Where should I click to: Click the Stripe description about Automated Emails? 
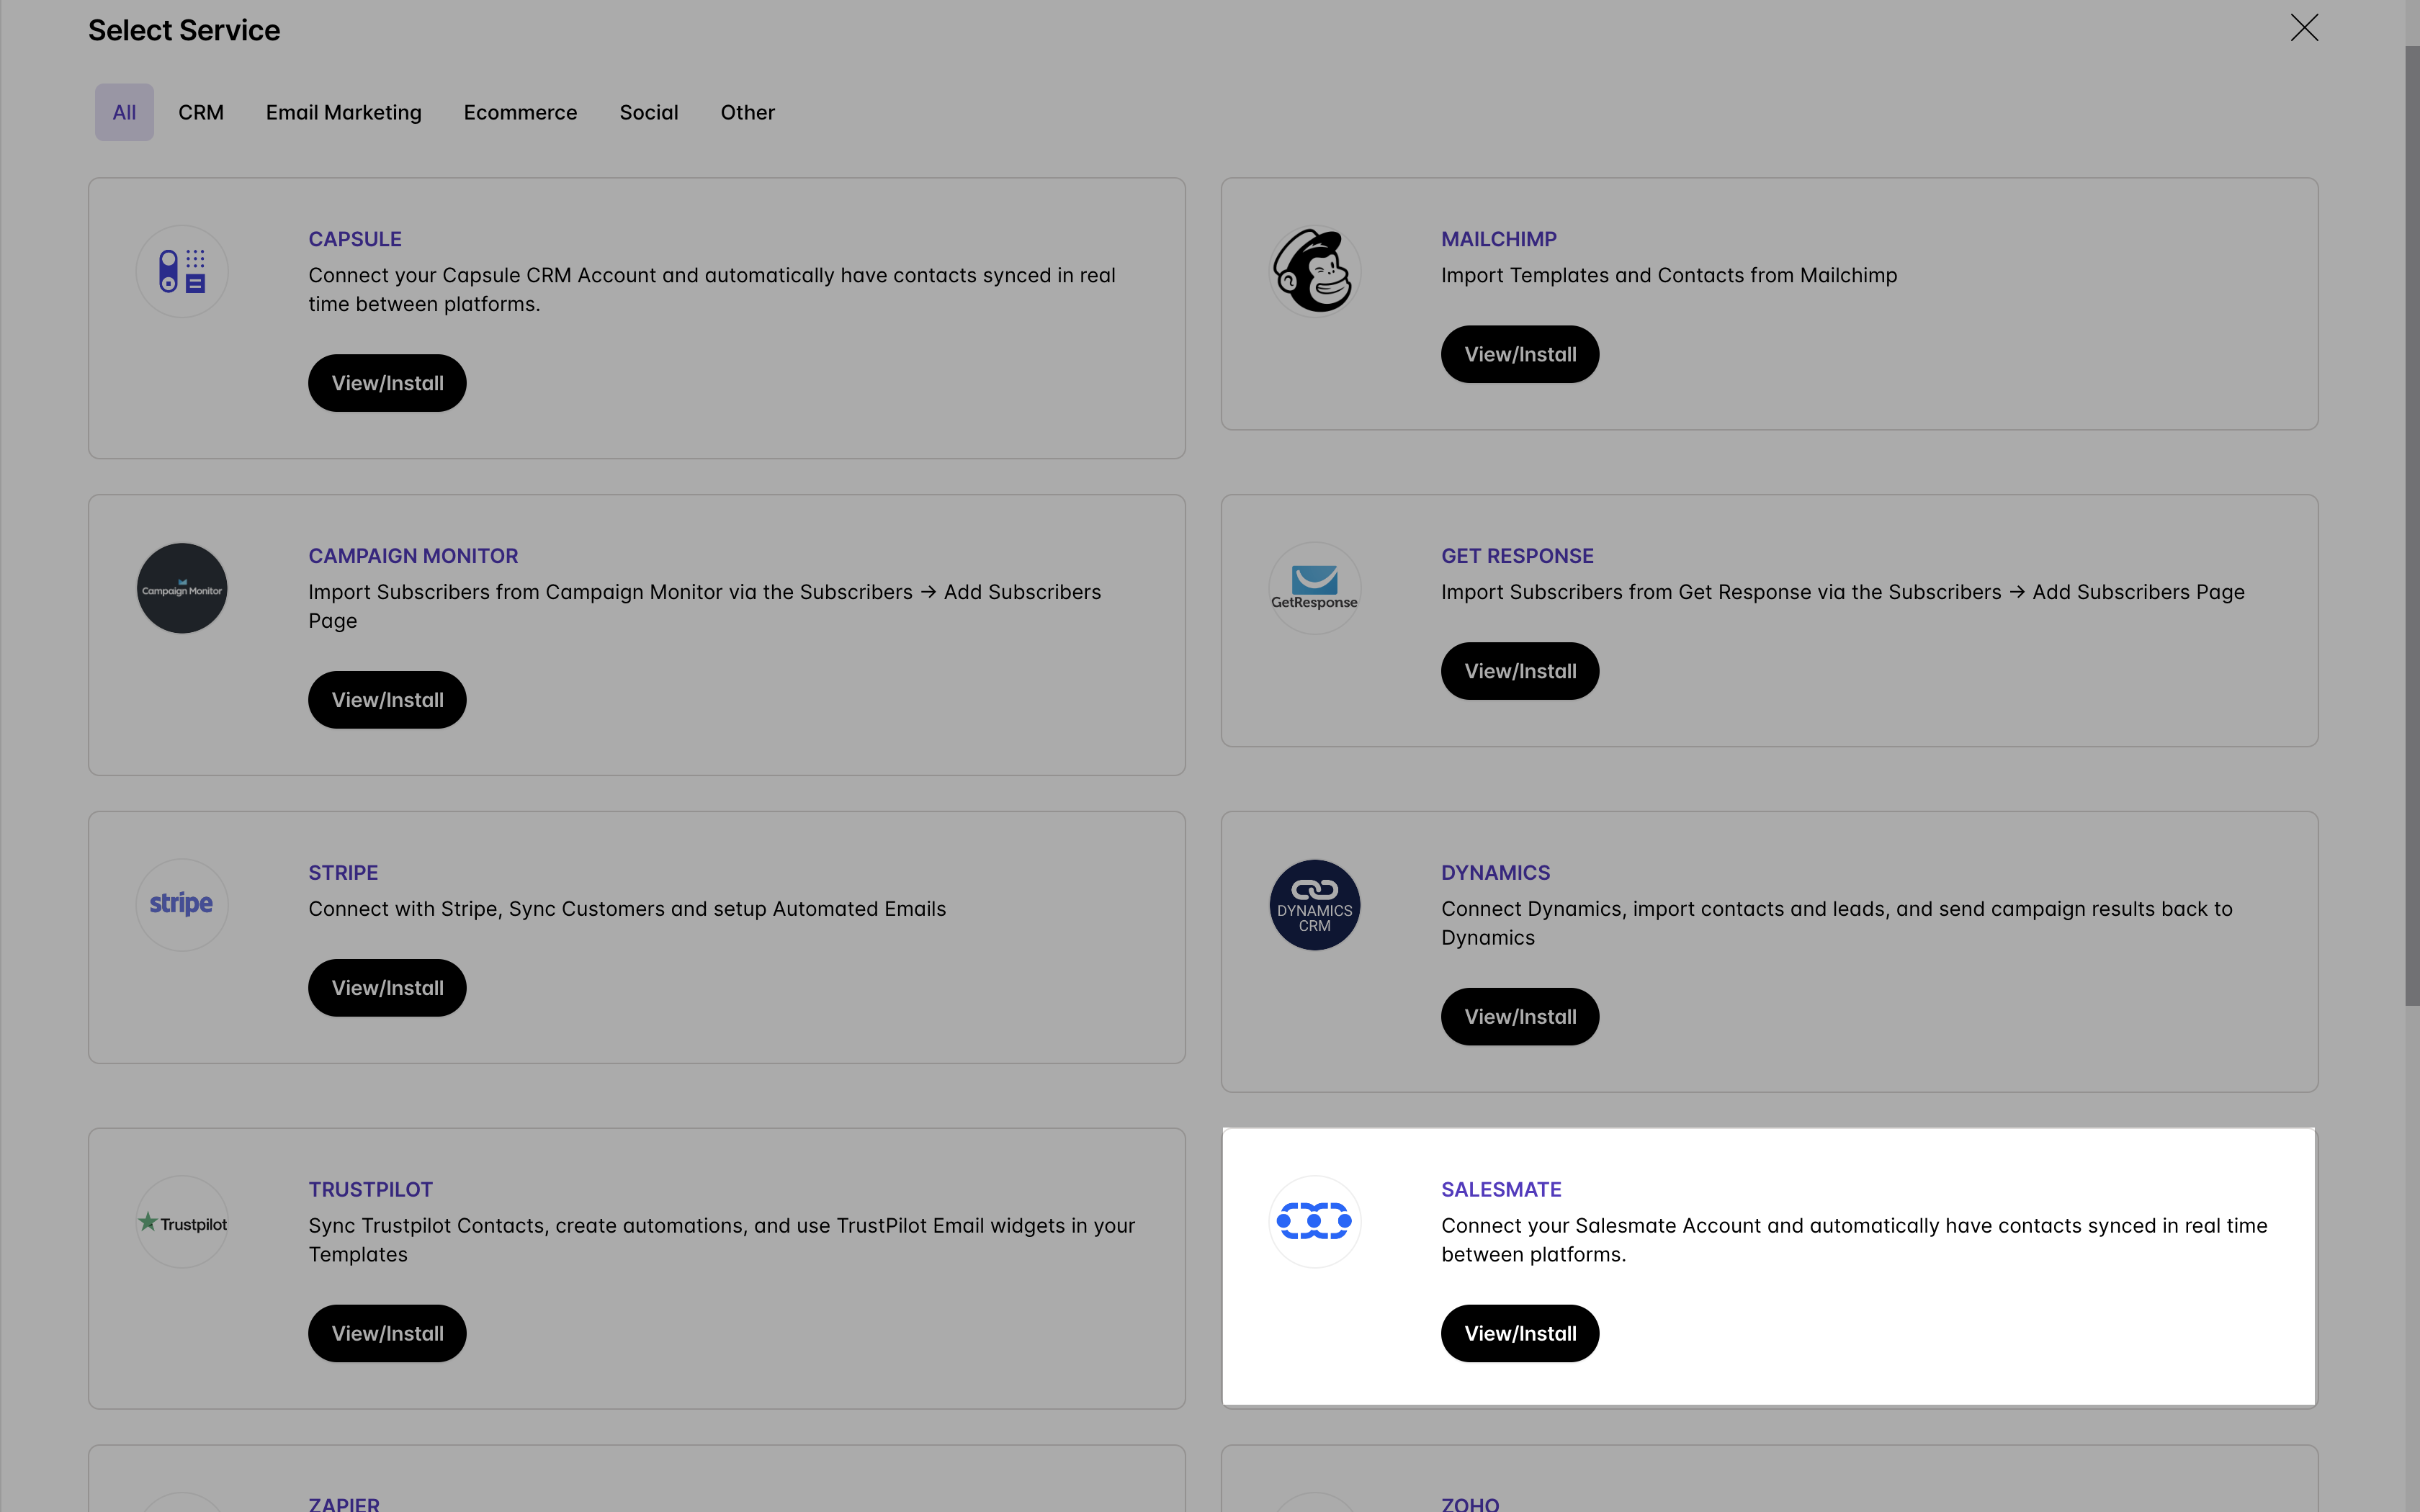pyautogui.click(x=627, y=909)
